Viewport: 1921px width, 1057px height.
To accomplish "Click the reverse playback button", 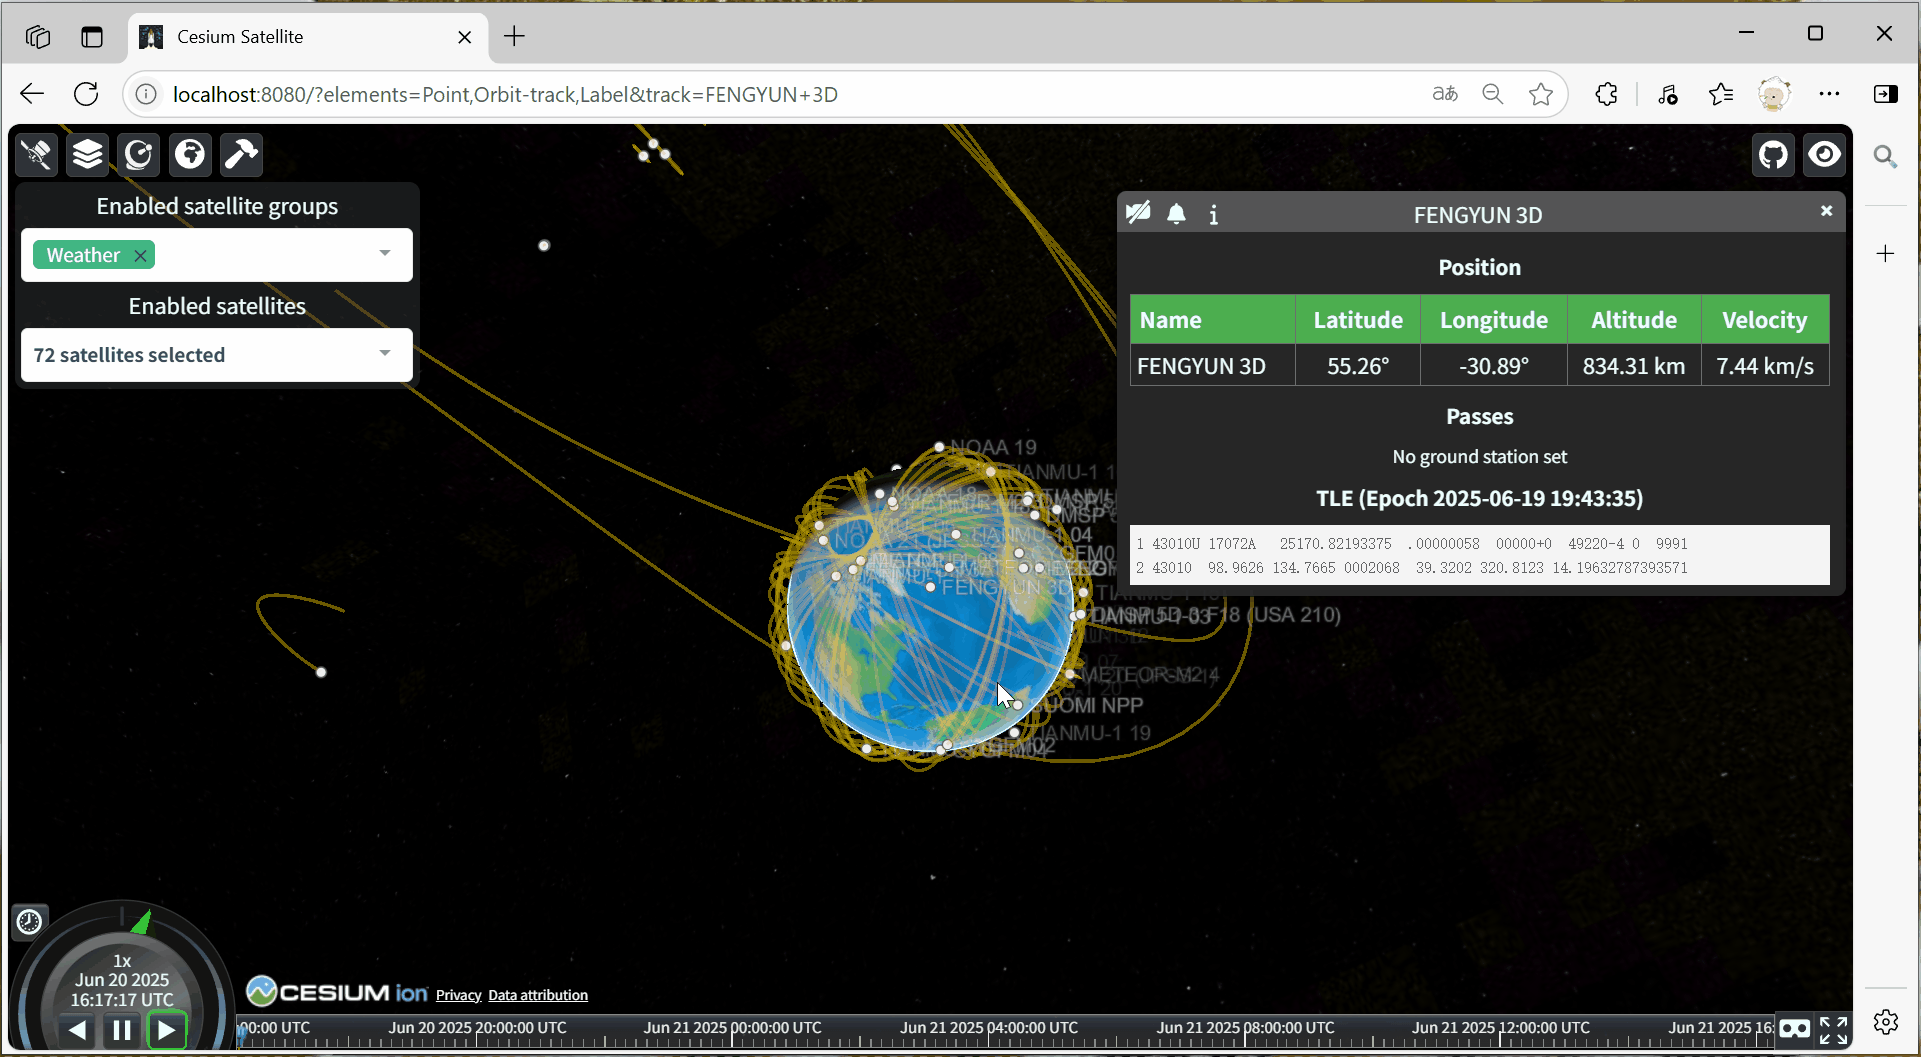I will click(77, 1030).
